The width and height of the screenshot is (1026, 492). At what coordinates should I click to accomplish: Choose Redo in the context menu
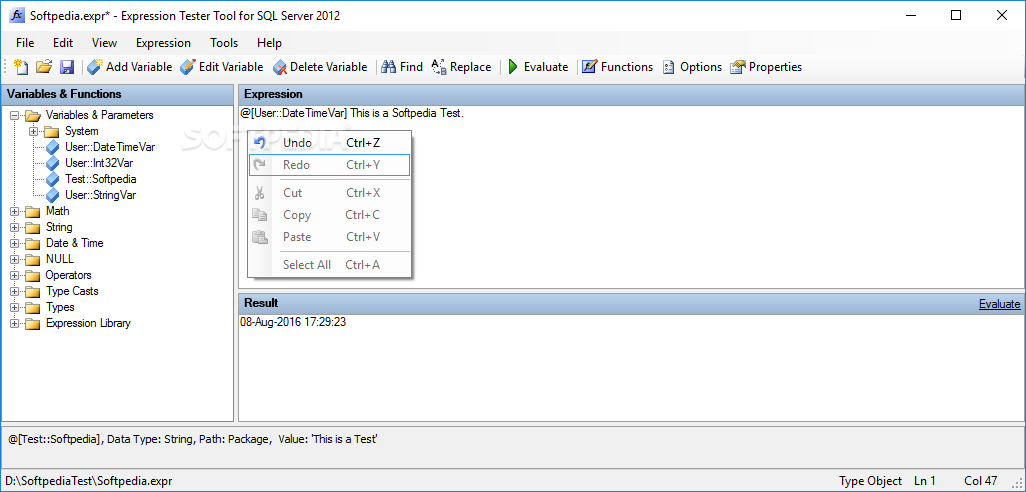(329, 165)
